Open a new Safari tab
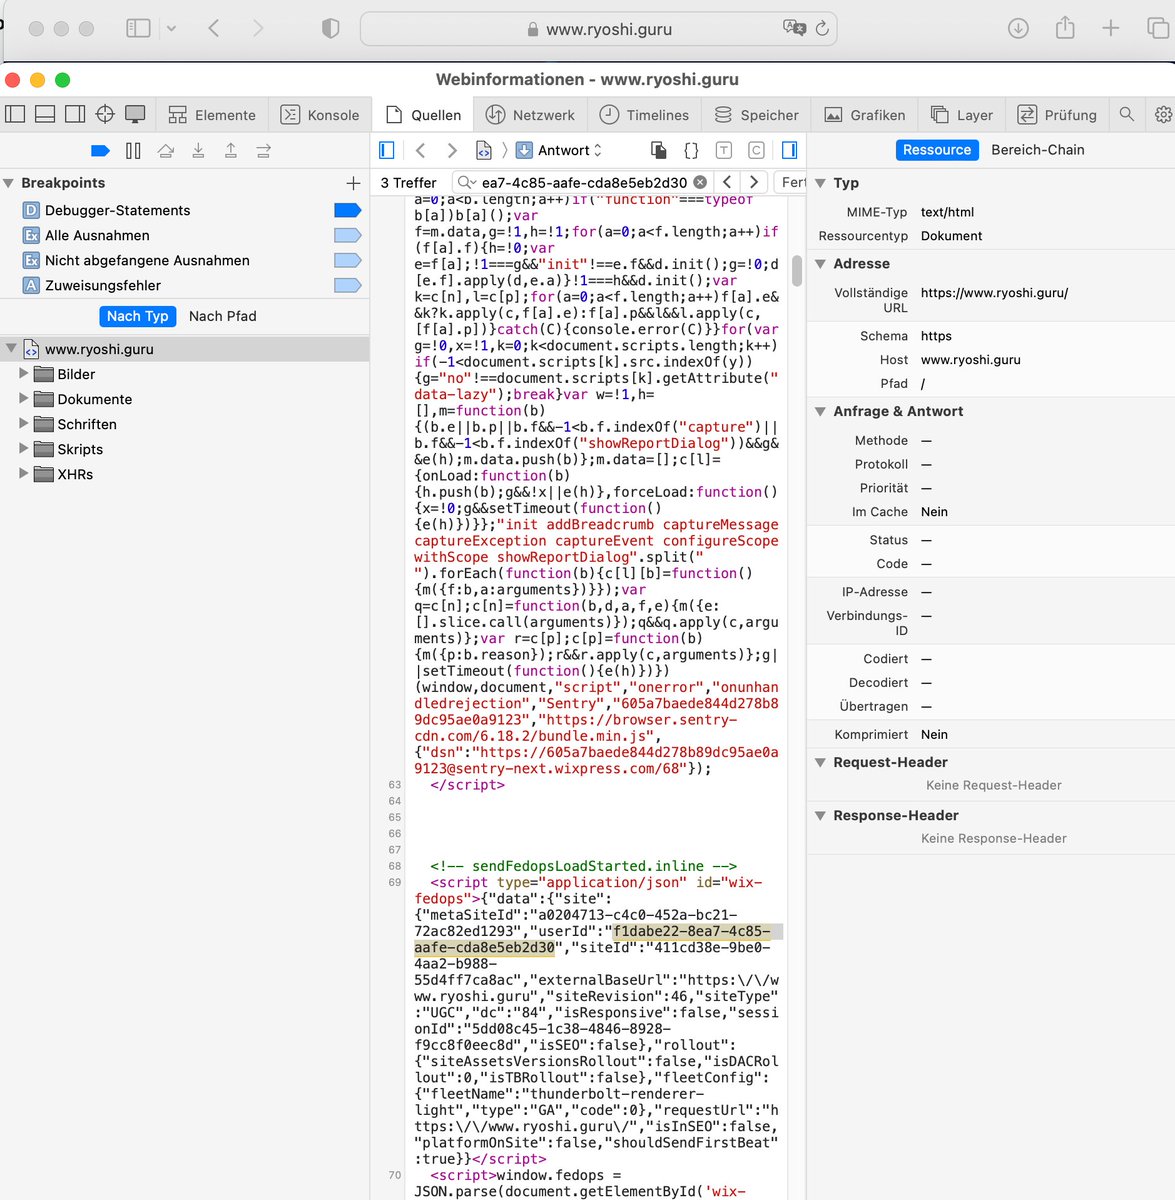Image resolution: width=1175 pixels, height=1200 pixels. pos(1111,29)
